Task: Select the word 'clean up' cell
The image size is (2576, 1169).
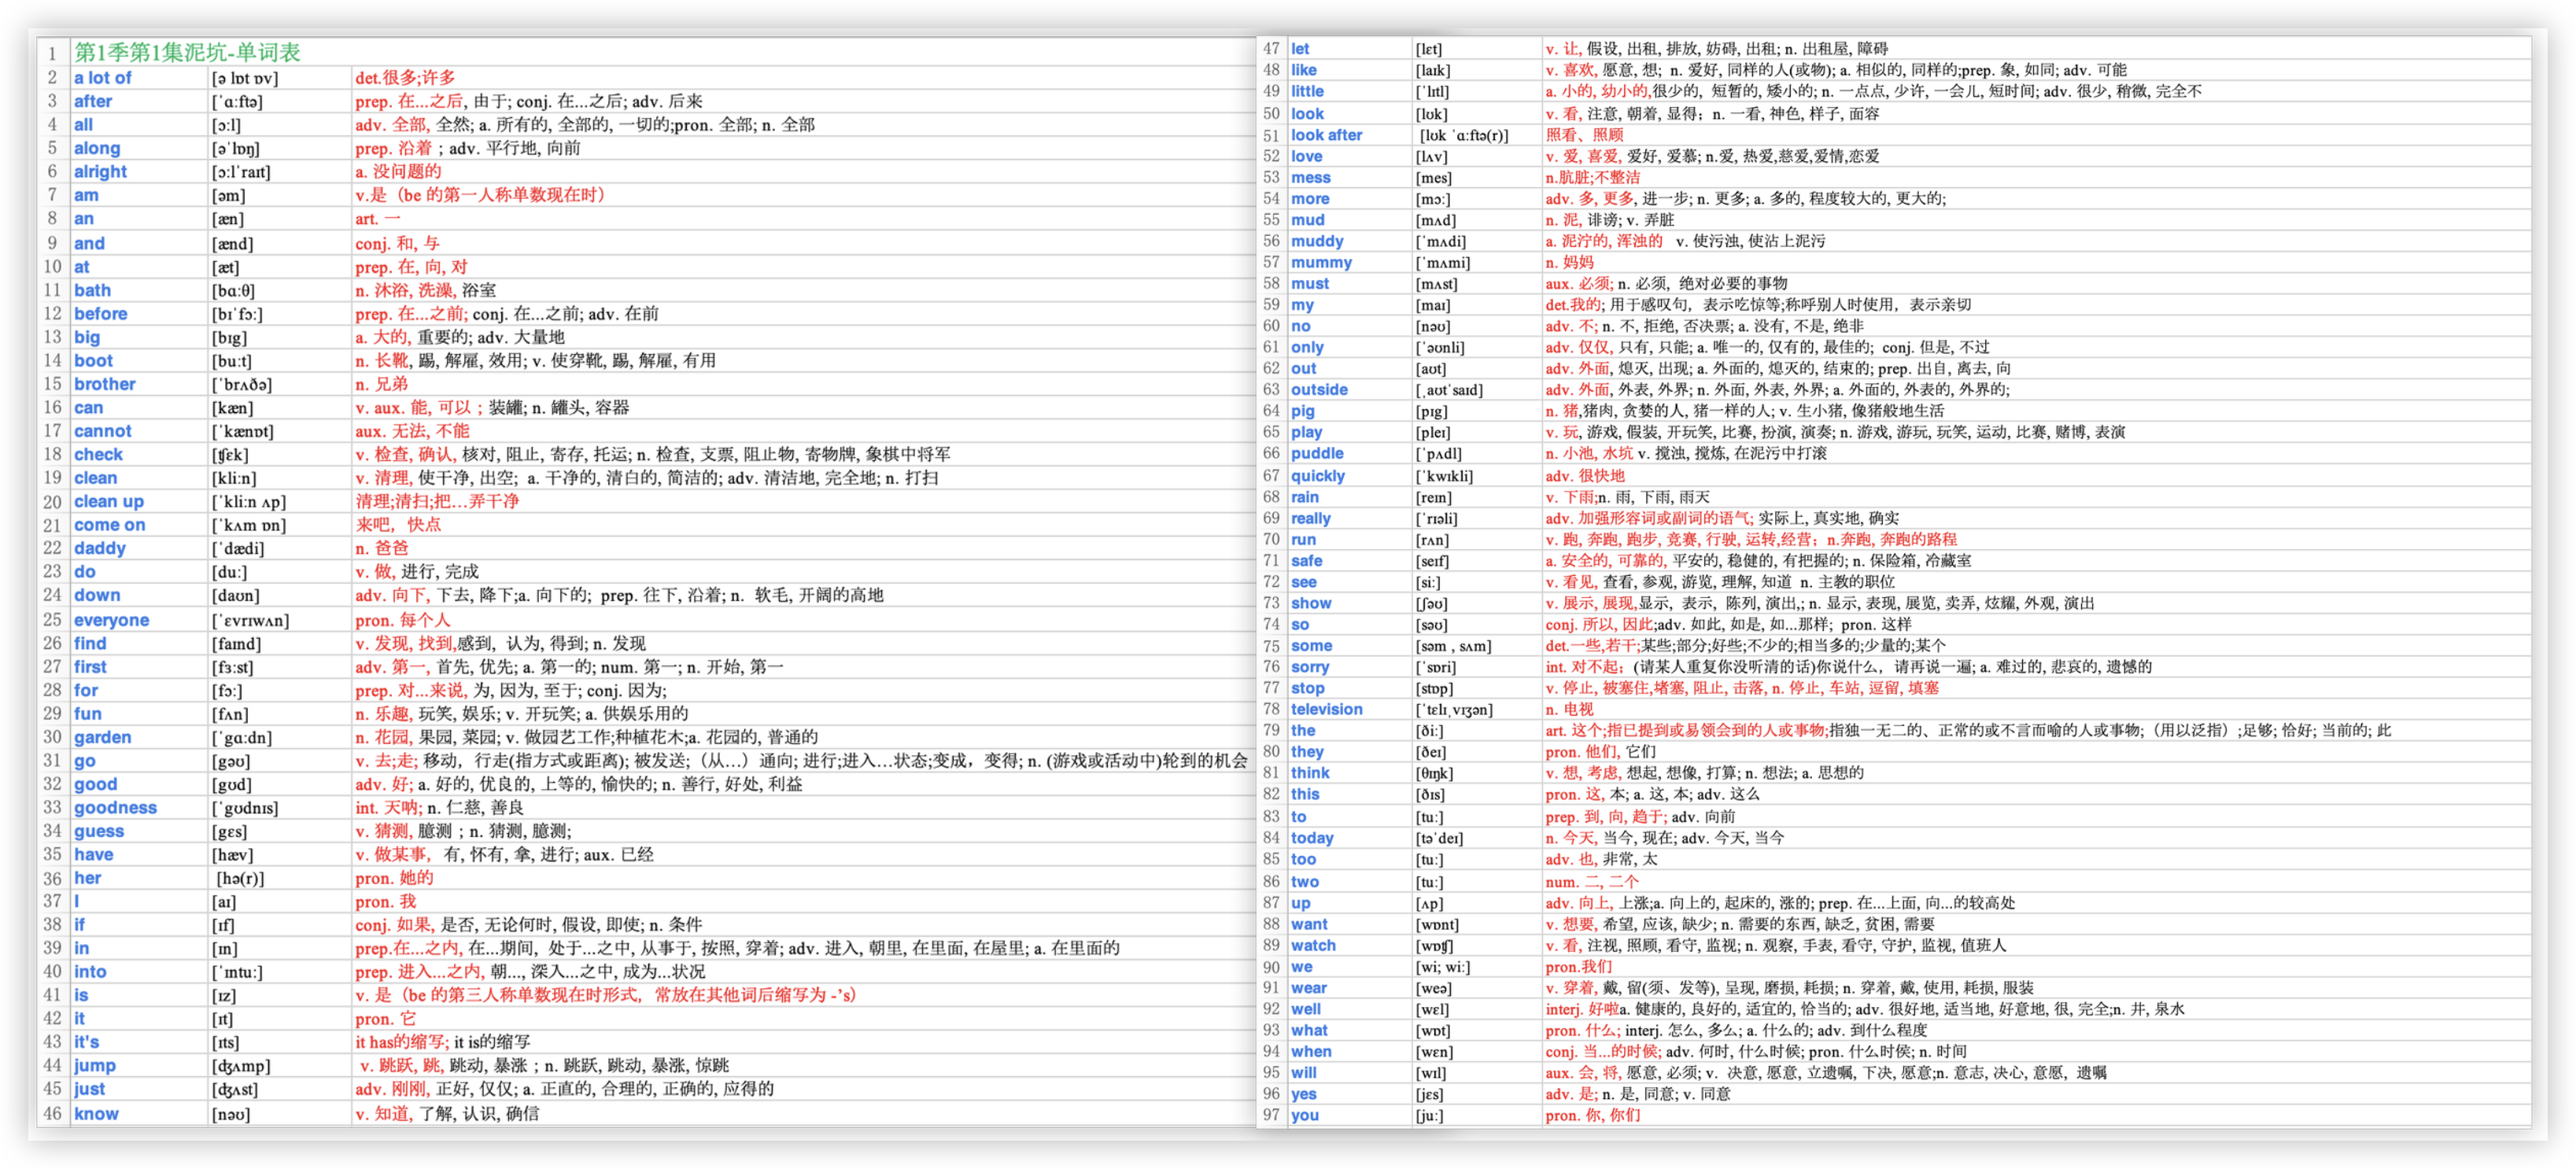Action: (x=109, y=502)
